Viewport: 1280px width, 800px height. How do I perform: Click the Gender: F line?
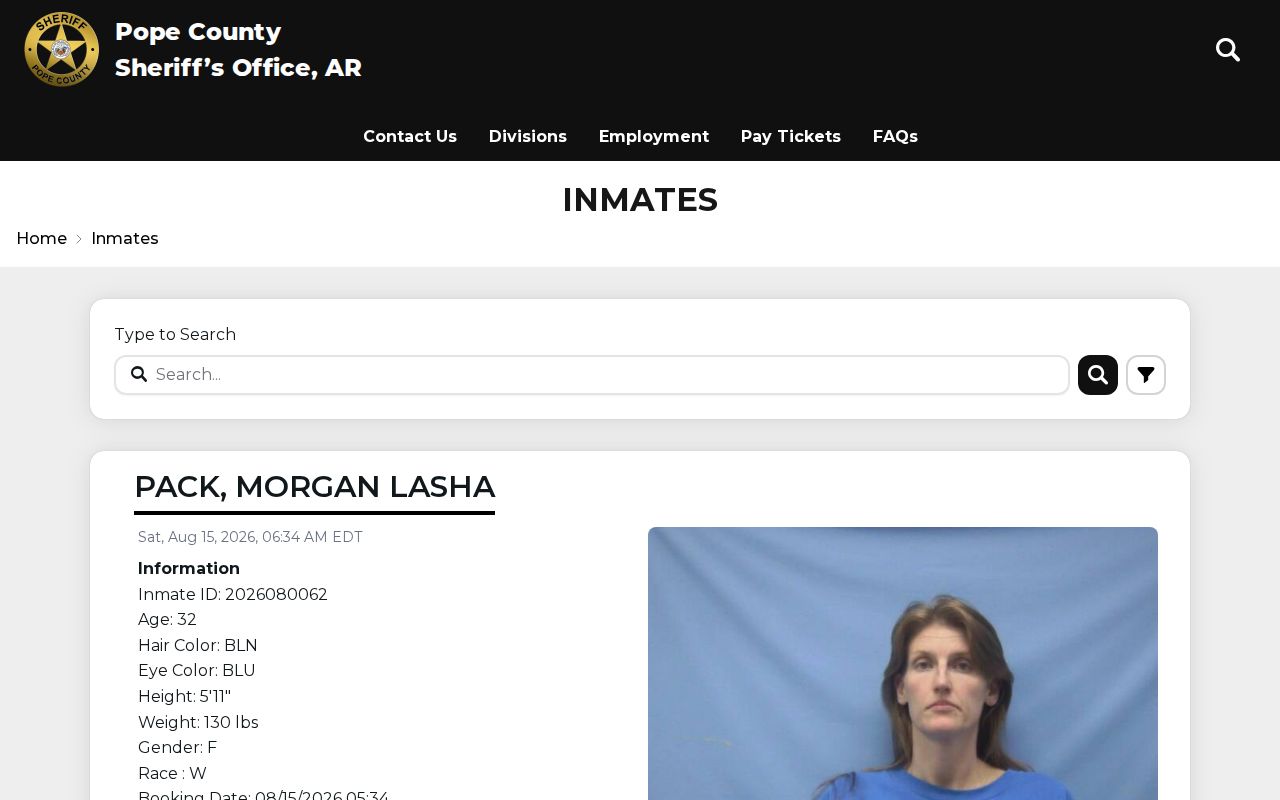(178, 748)
